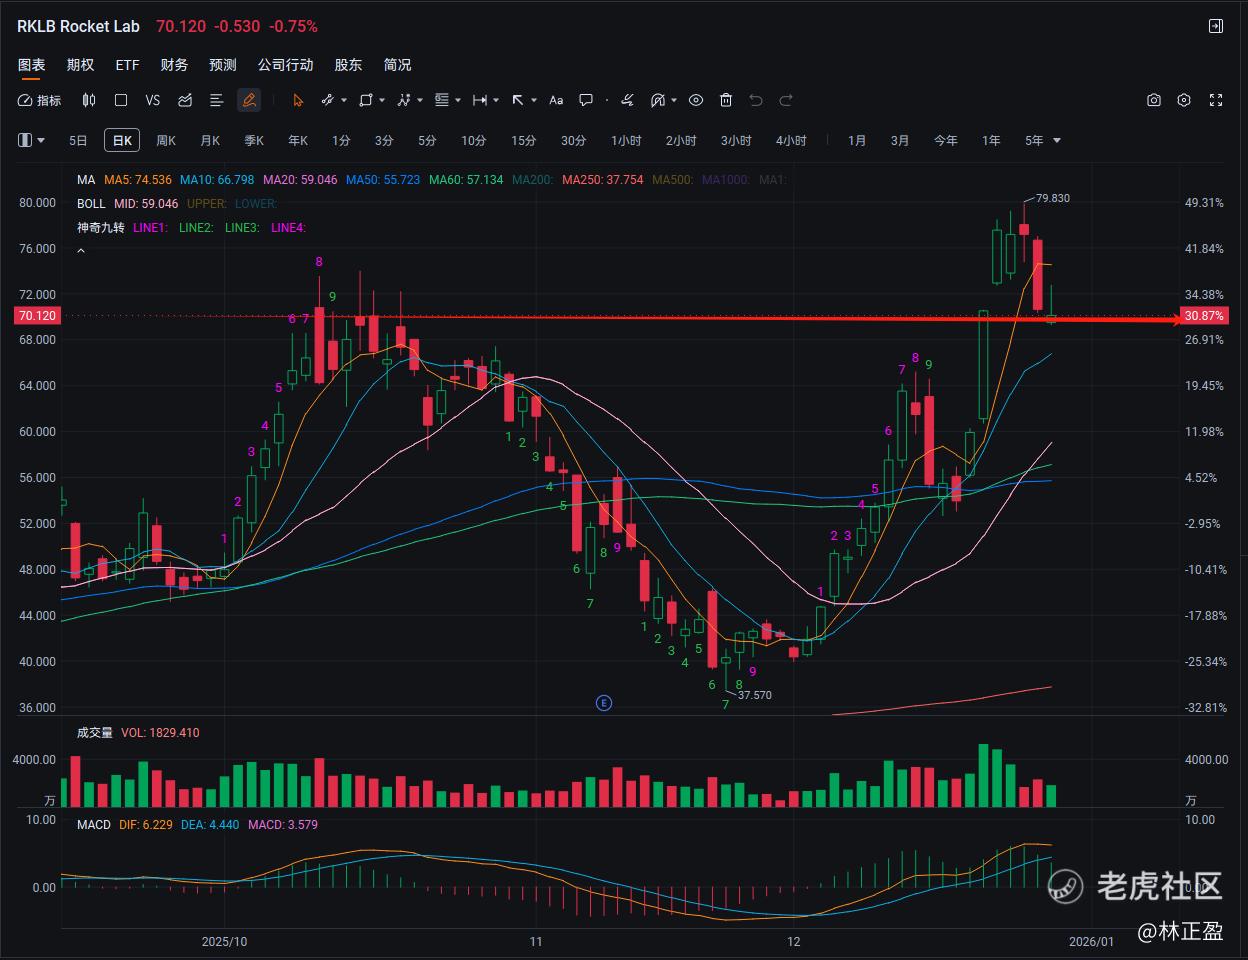Choose the 1年 range button
The height and width of the screenshot is (960, 1248).
(x=991, y=141)
